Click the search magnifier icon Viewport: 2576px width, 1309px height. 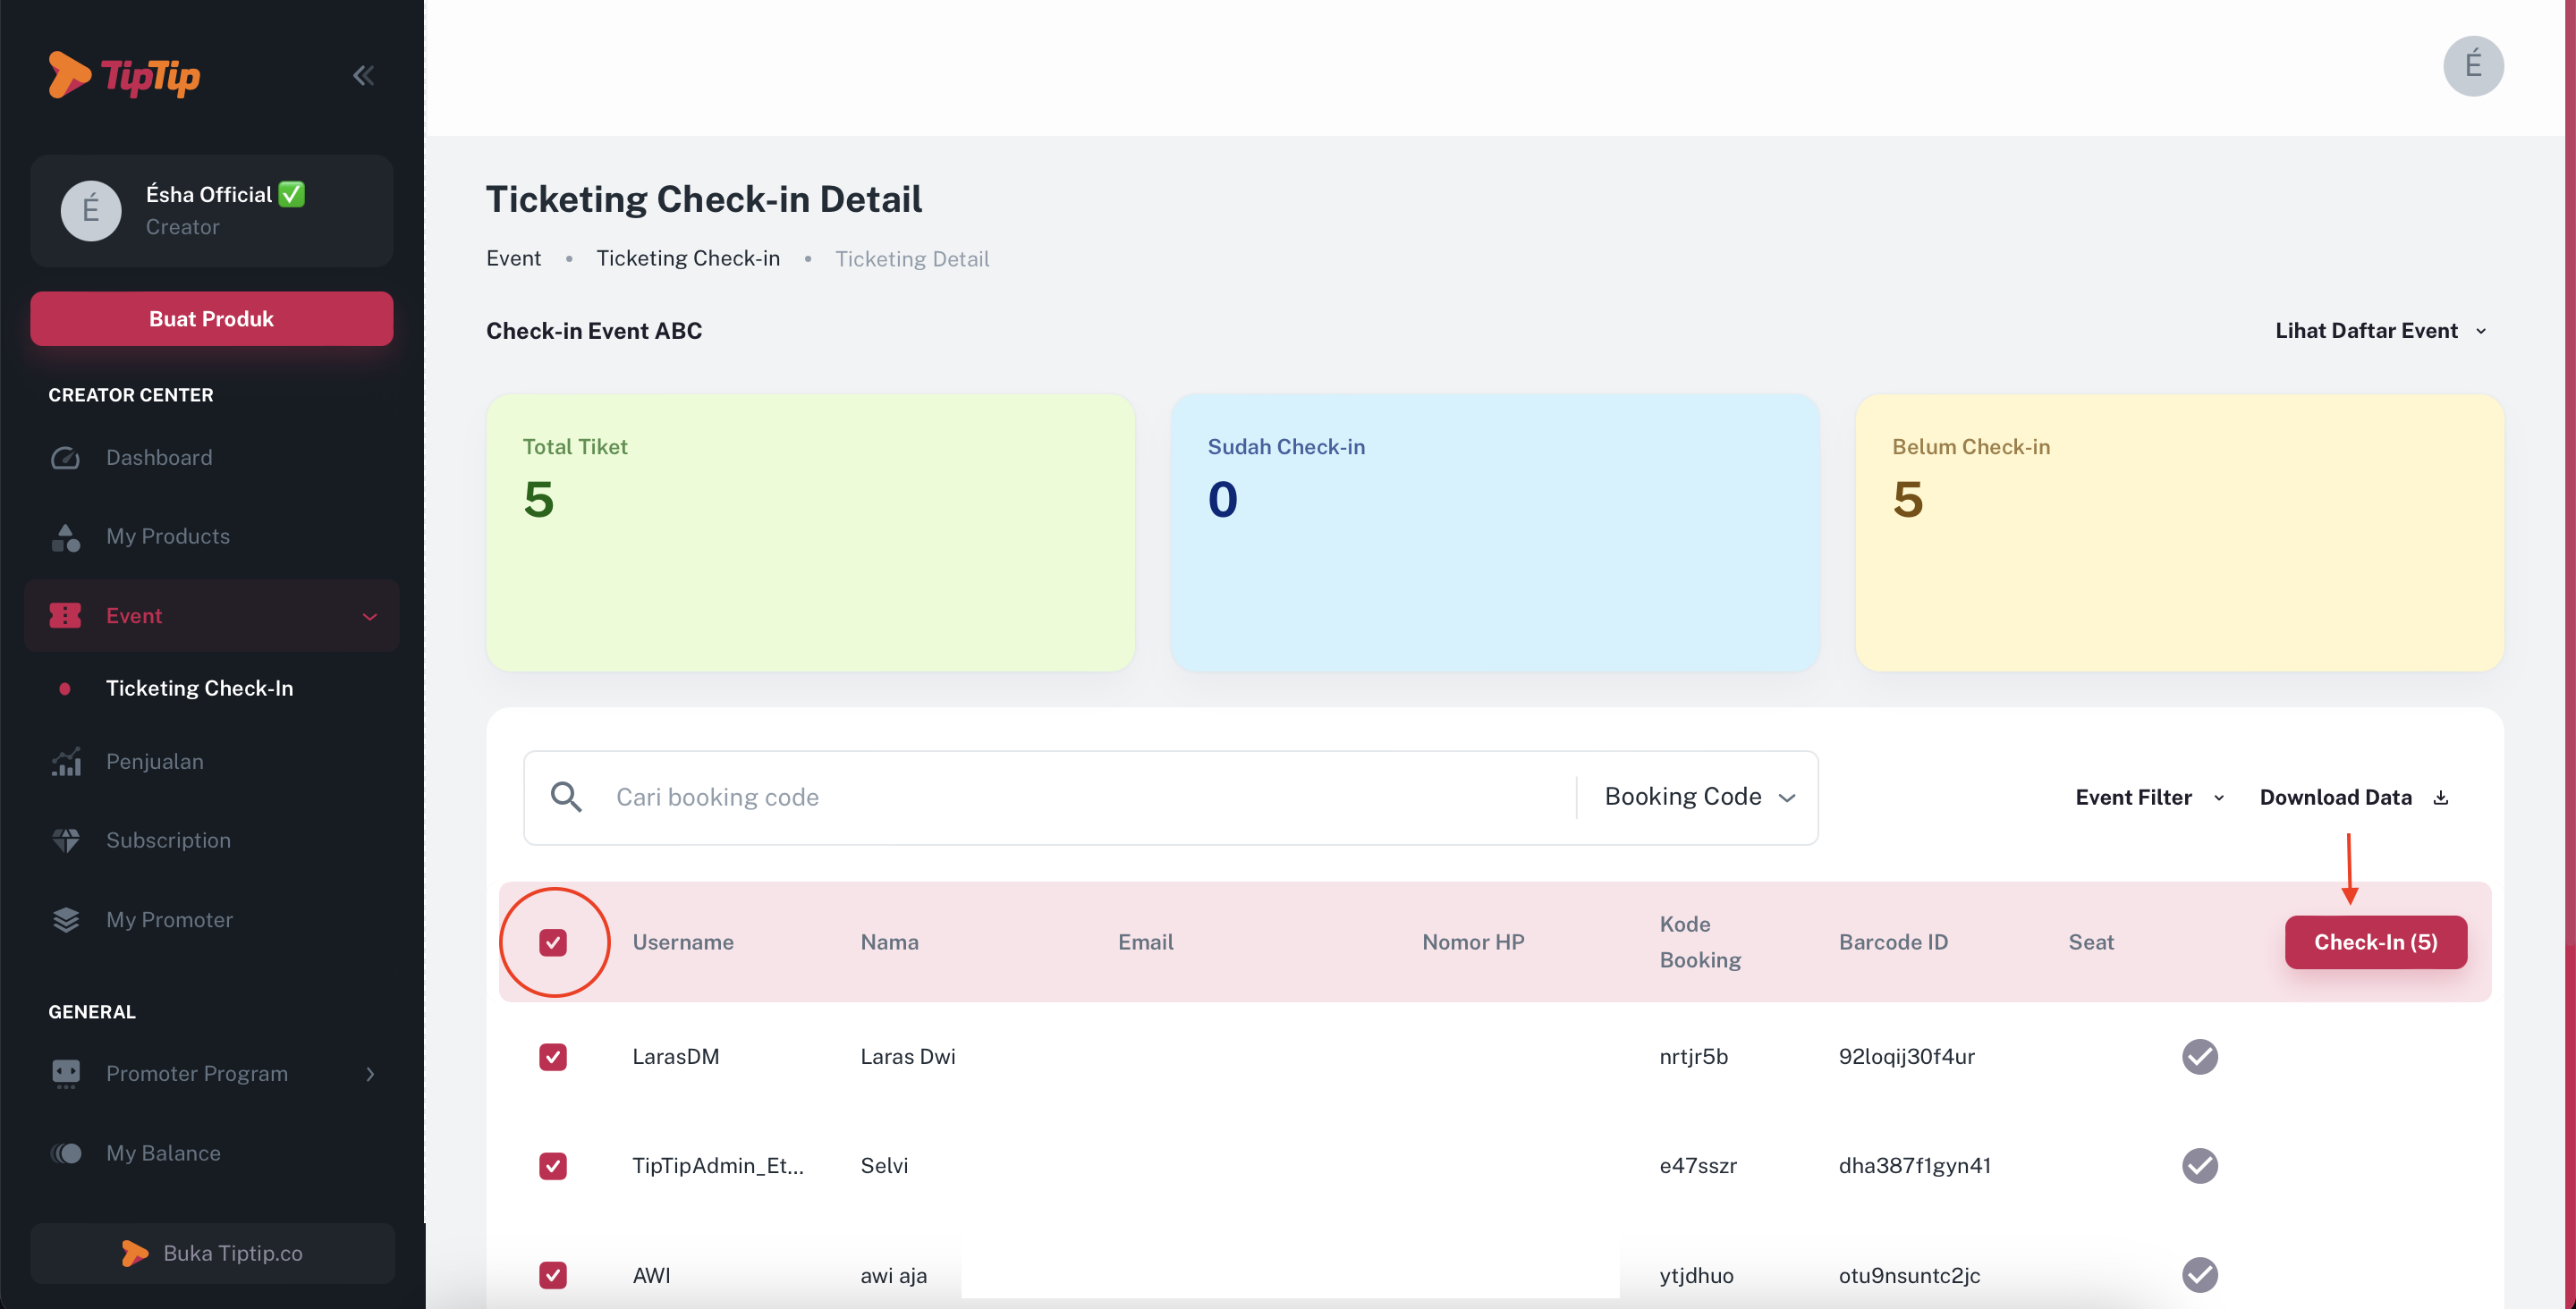566,797
